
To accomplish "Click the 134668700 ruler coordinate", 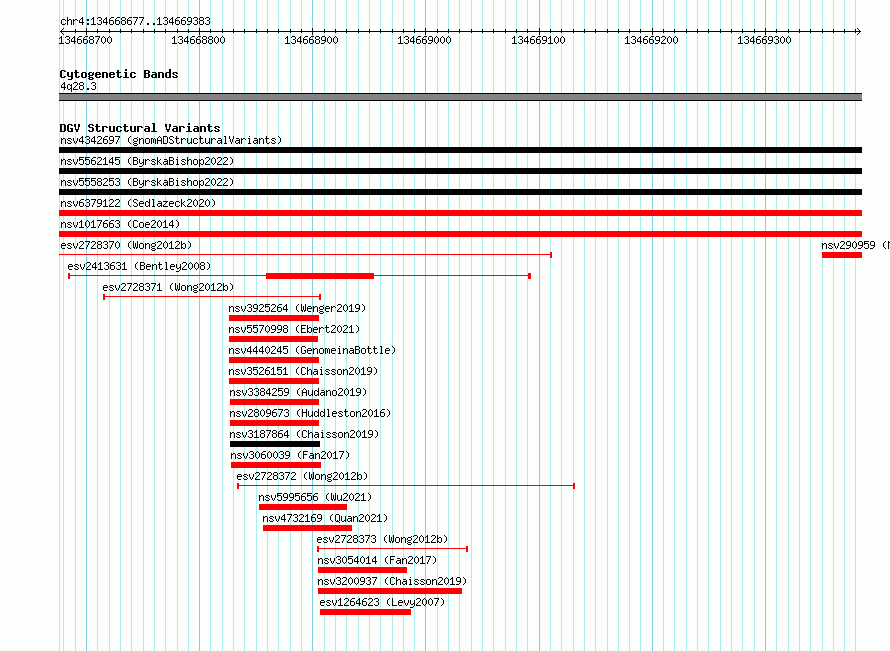I will pos(86,40).
